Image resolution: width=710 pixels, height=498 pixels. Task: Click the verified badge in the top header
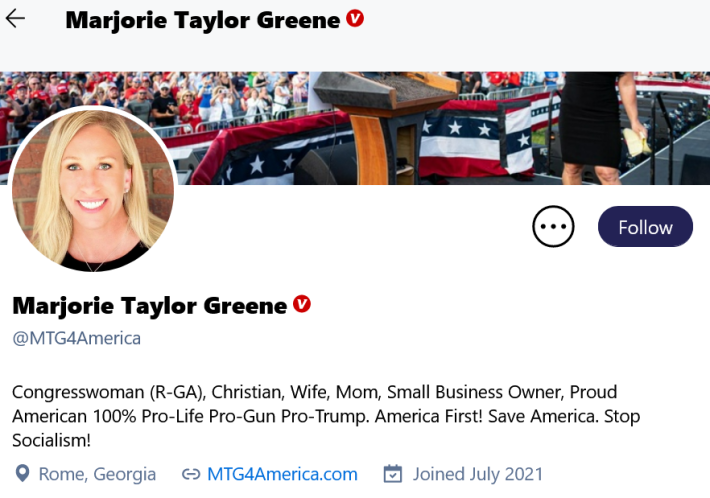pos(355,18)
